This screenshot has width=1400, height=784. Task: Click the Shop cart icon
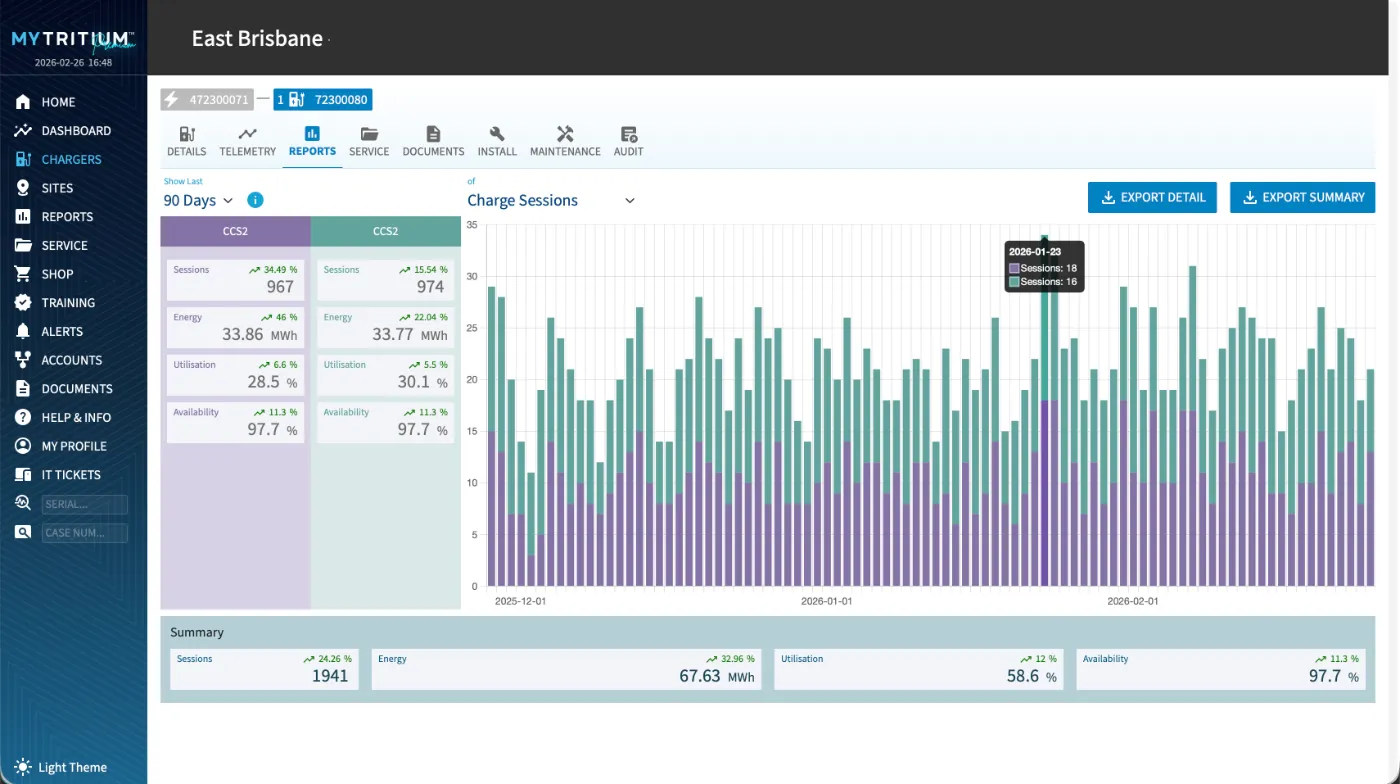[x=23, y=274]
